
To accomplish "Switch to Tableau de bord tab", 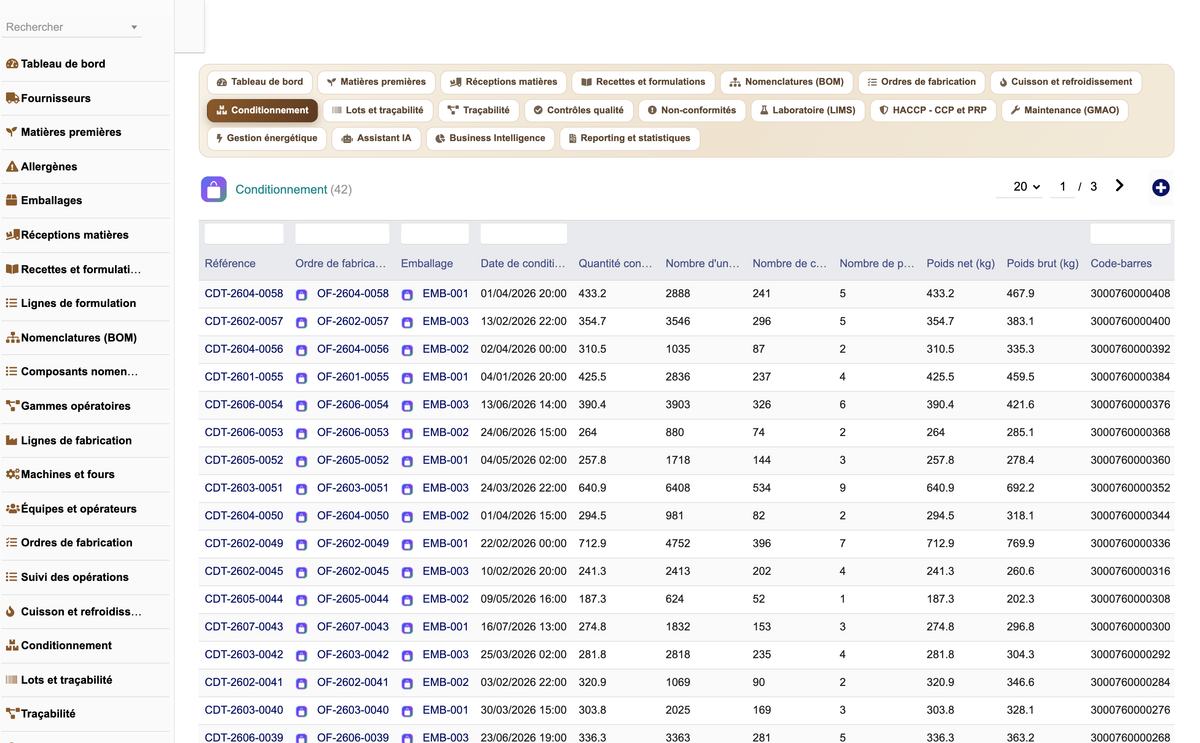I will click(x=260, y=82).
